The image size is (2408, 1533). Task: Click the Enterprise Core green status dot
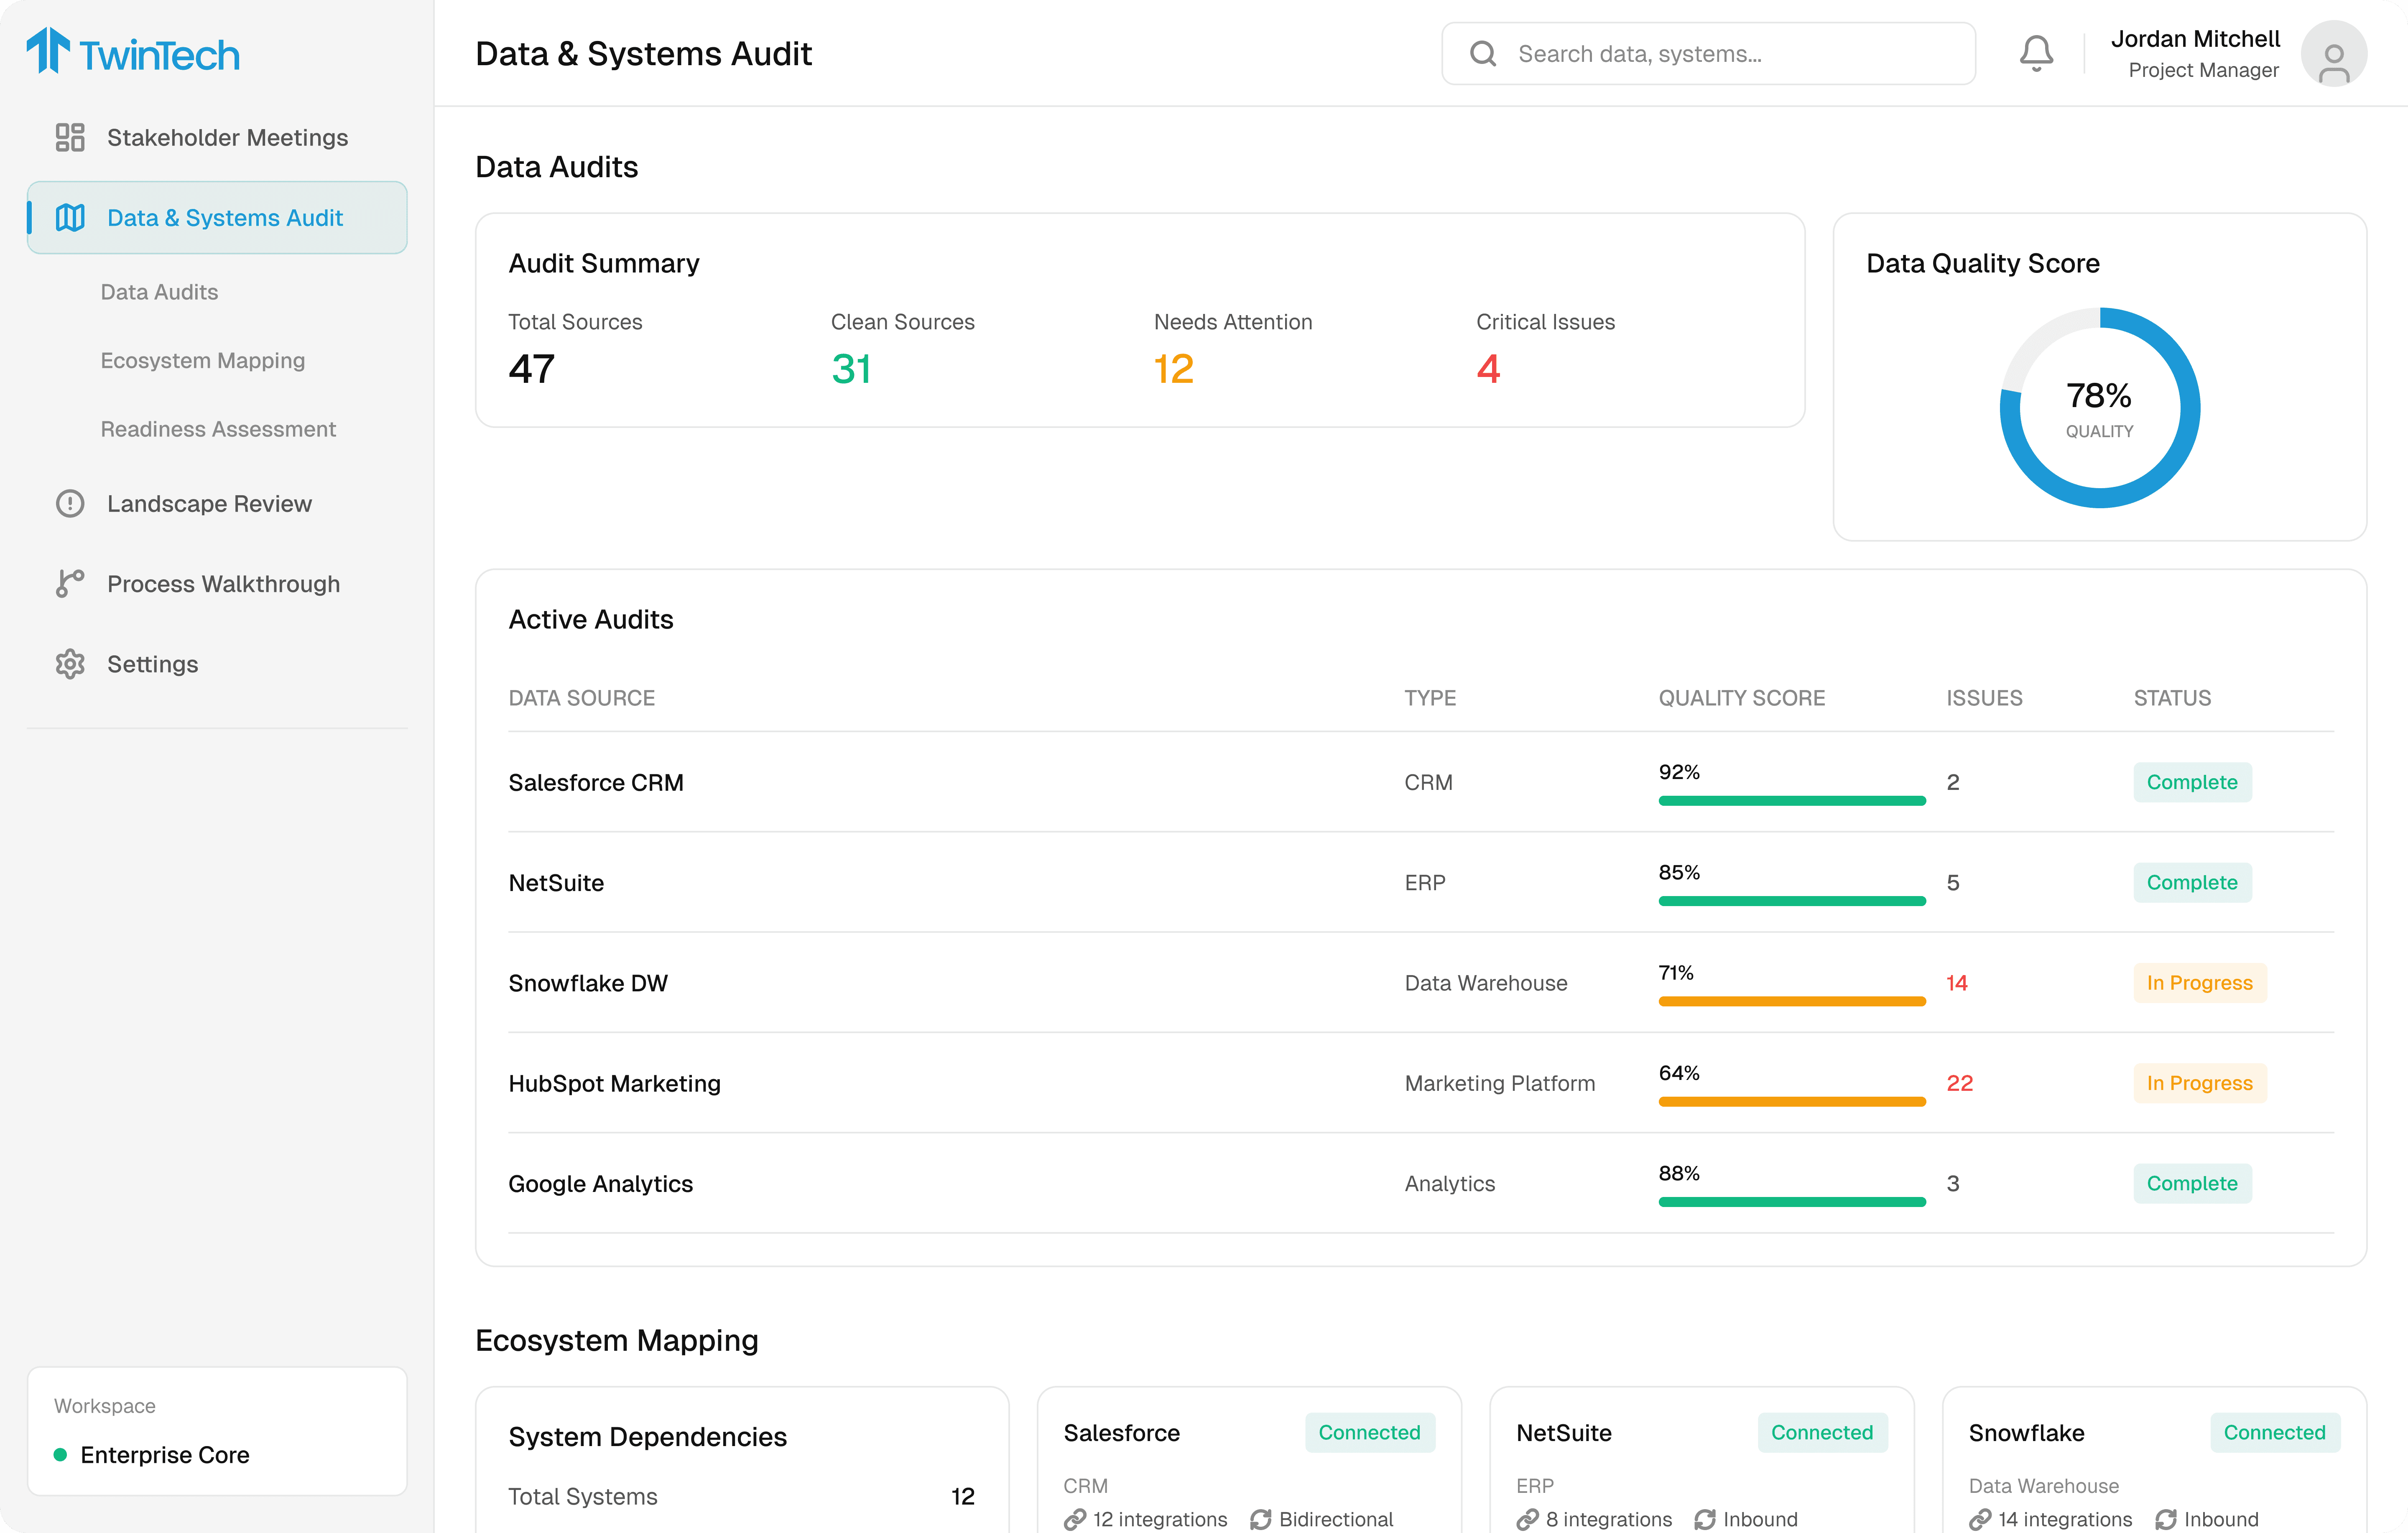(x=60, y=1455)
